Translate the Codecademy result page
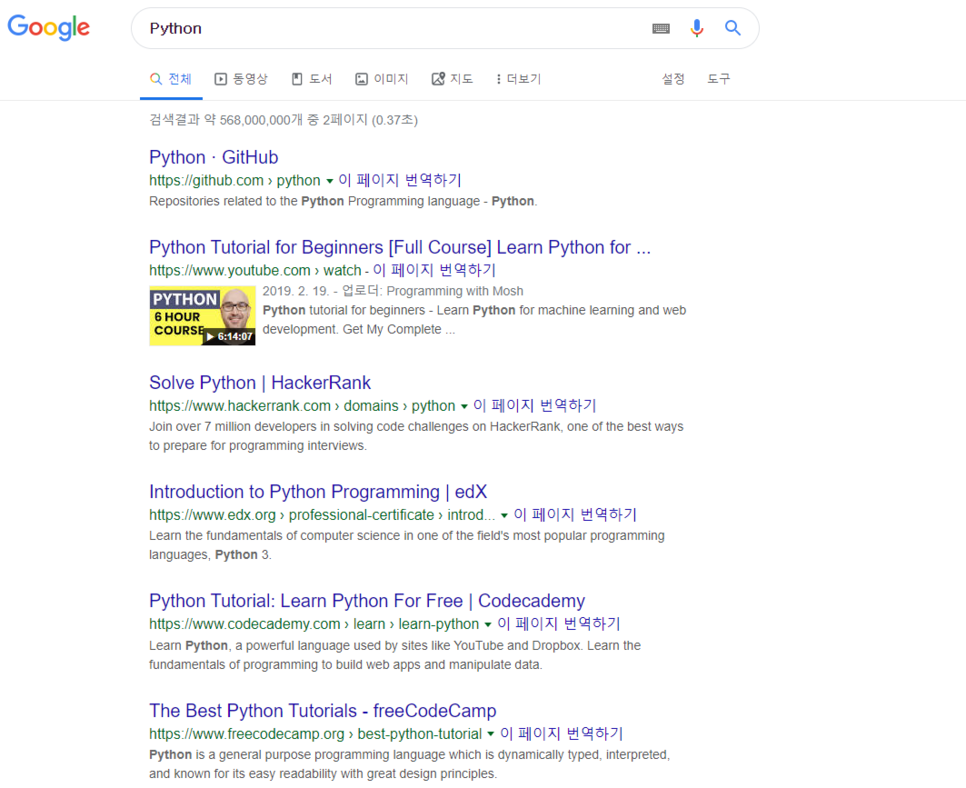966x788 pixels. (x=559, y=623)
